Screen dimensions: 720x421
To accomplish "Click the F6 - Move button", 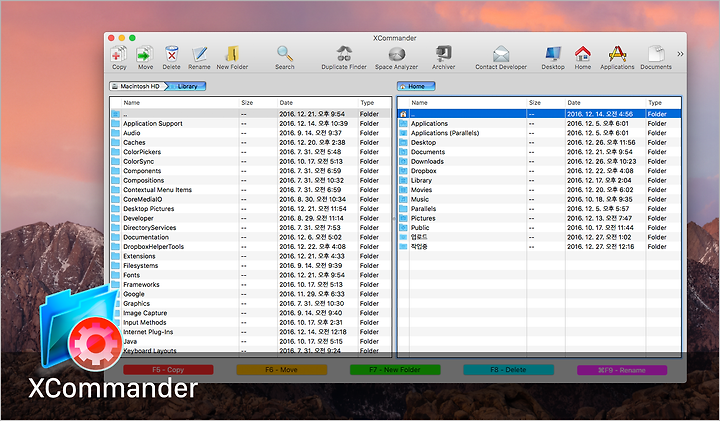I will click(x=281, y=370).
